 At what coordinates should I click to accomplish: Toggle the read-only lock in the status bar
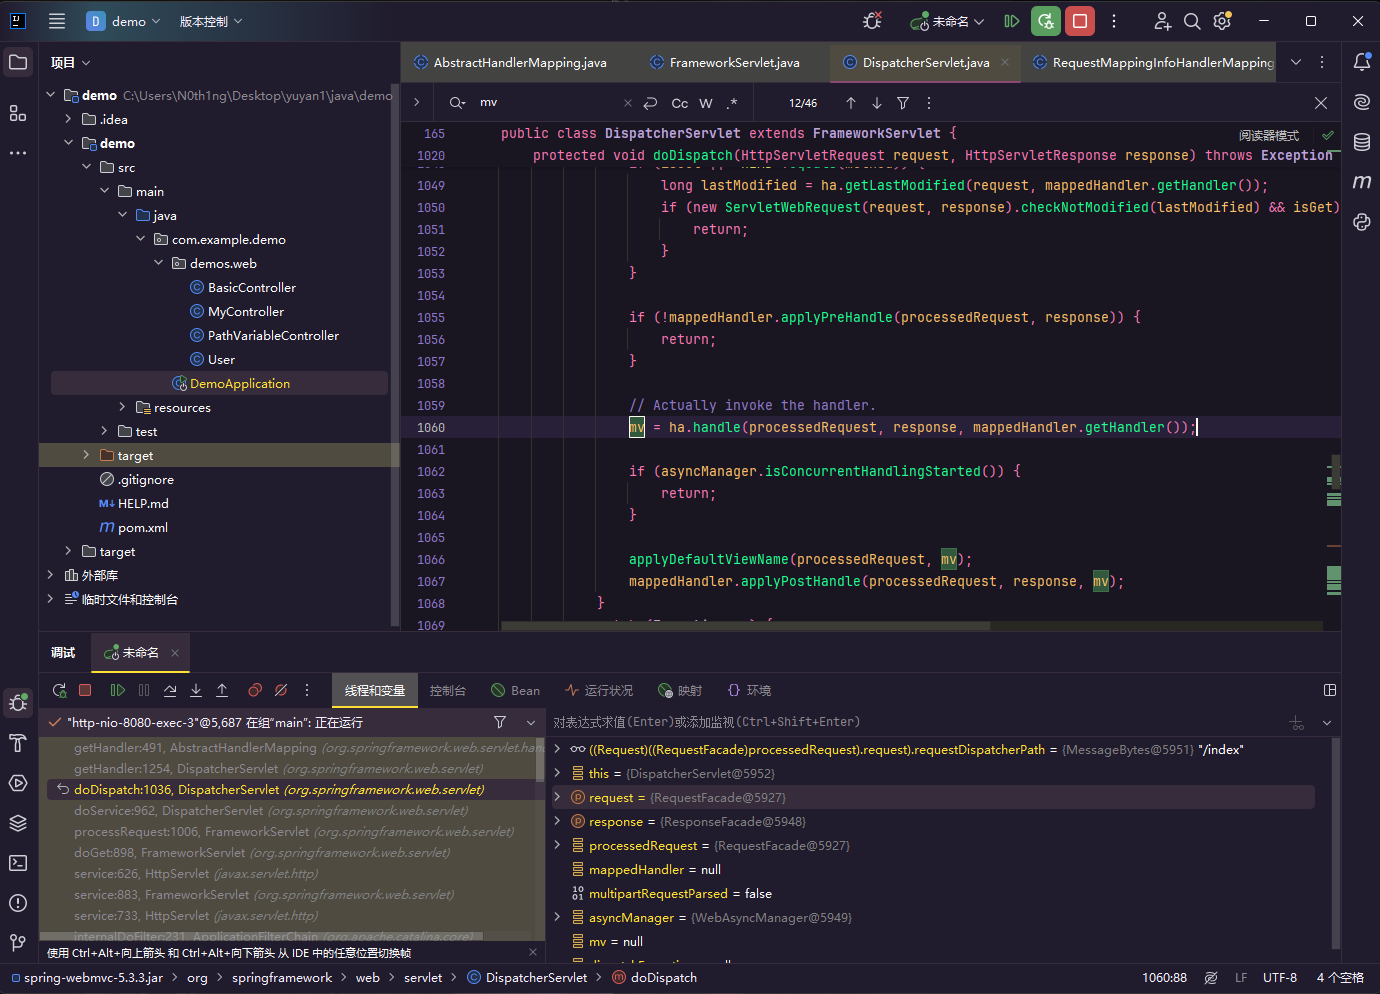point(1211,978)
